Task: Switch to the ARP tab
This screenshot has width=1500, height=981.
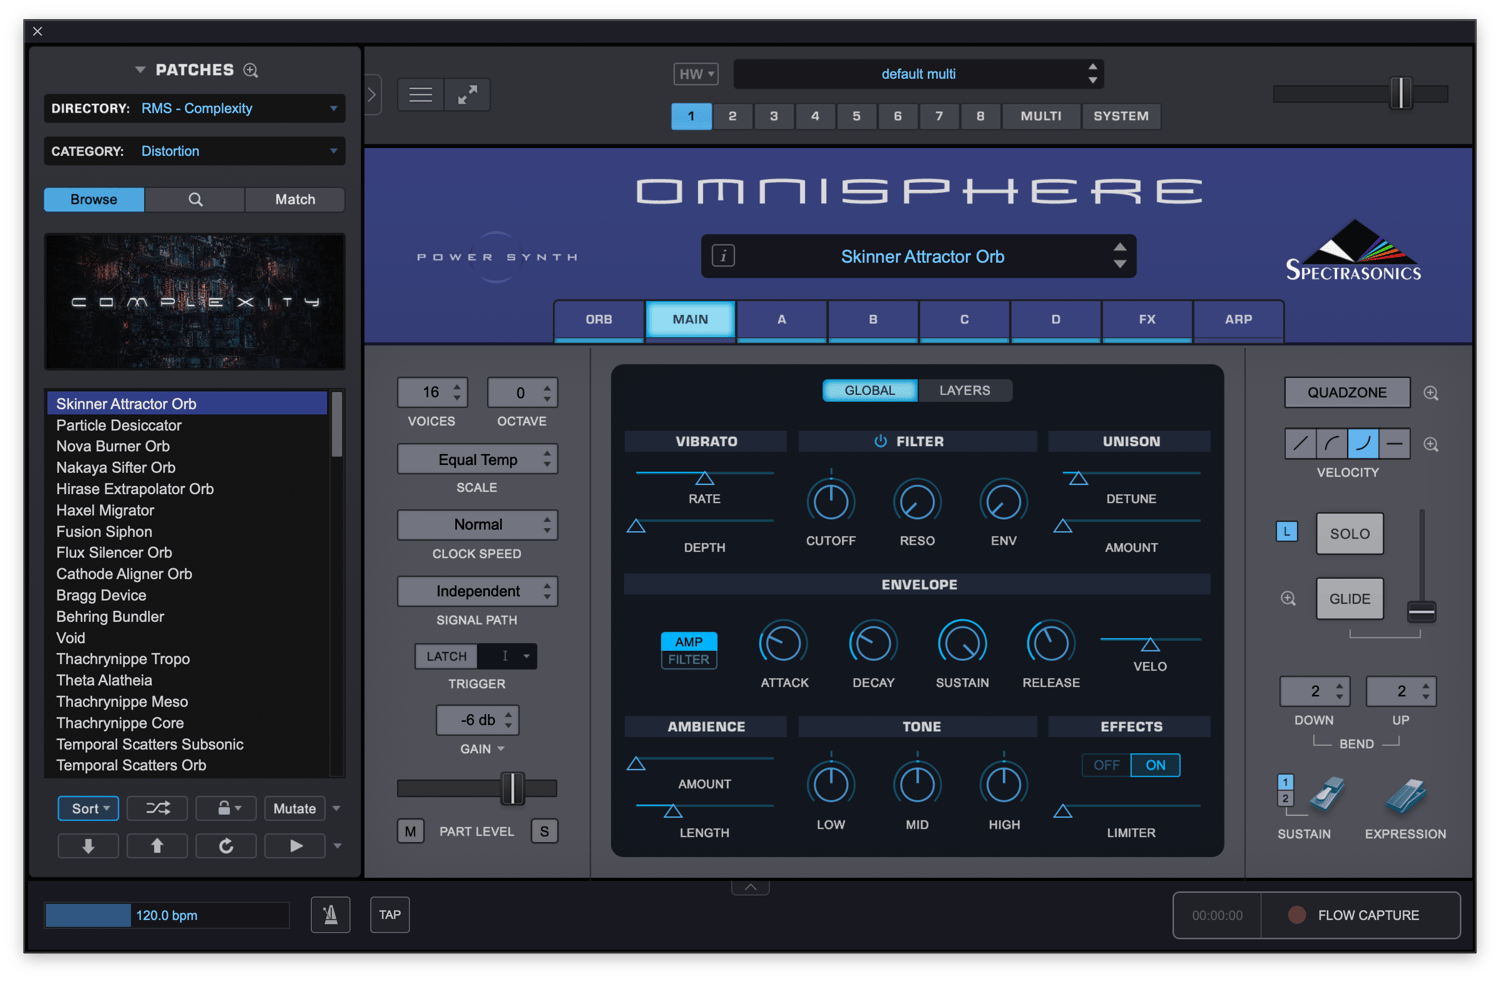Action: click(x=1238, y=320)
